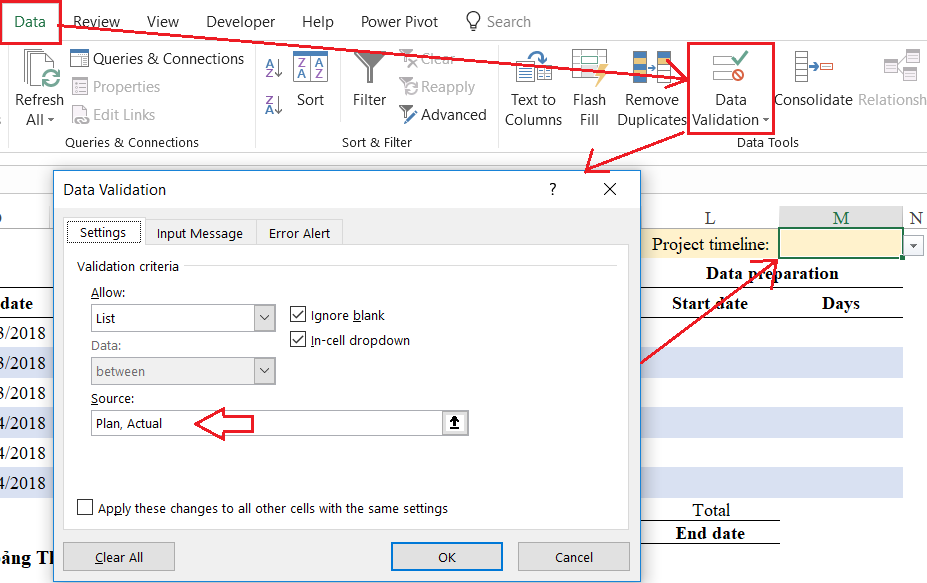Switch to the View ribbon tab

(x=163, y=22)
